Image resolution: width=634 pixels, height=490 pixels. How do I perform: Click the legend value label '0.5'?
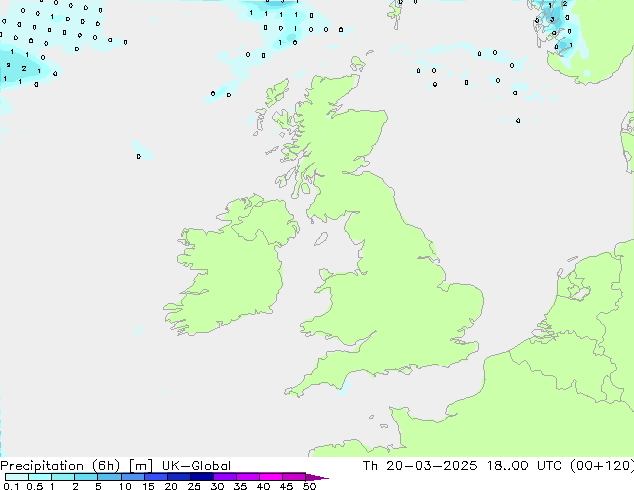[35, 486]
